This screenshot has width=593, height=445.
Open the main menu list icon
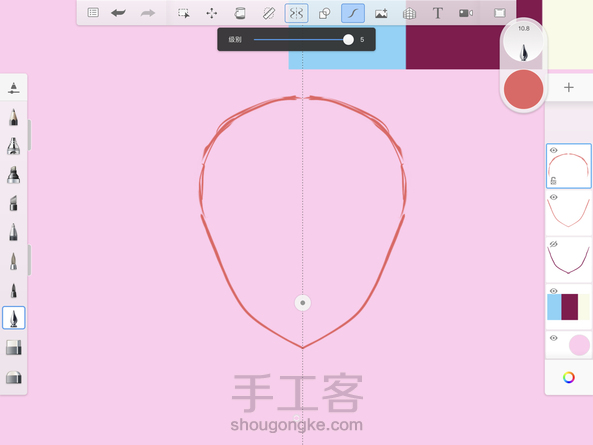point(93,13)
